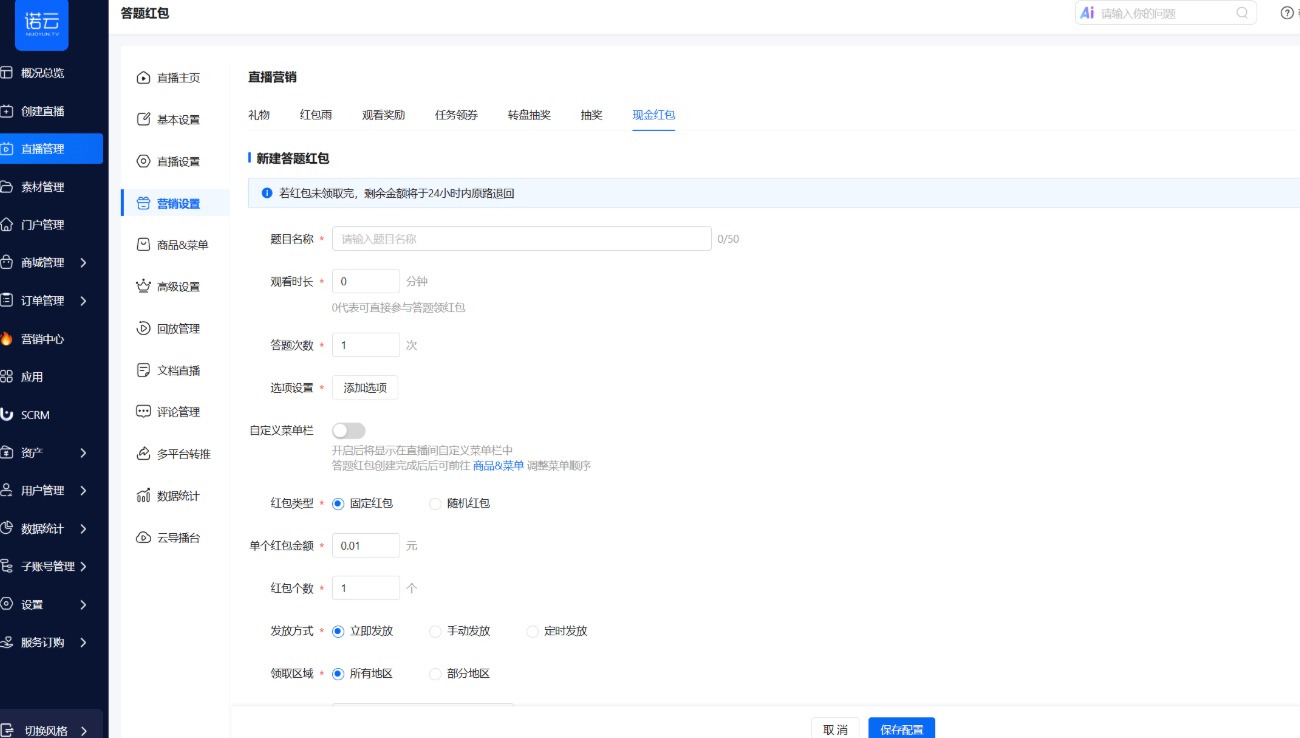Click the search magnifier icon in AI box

1242,13
